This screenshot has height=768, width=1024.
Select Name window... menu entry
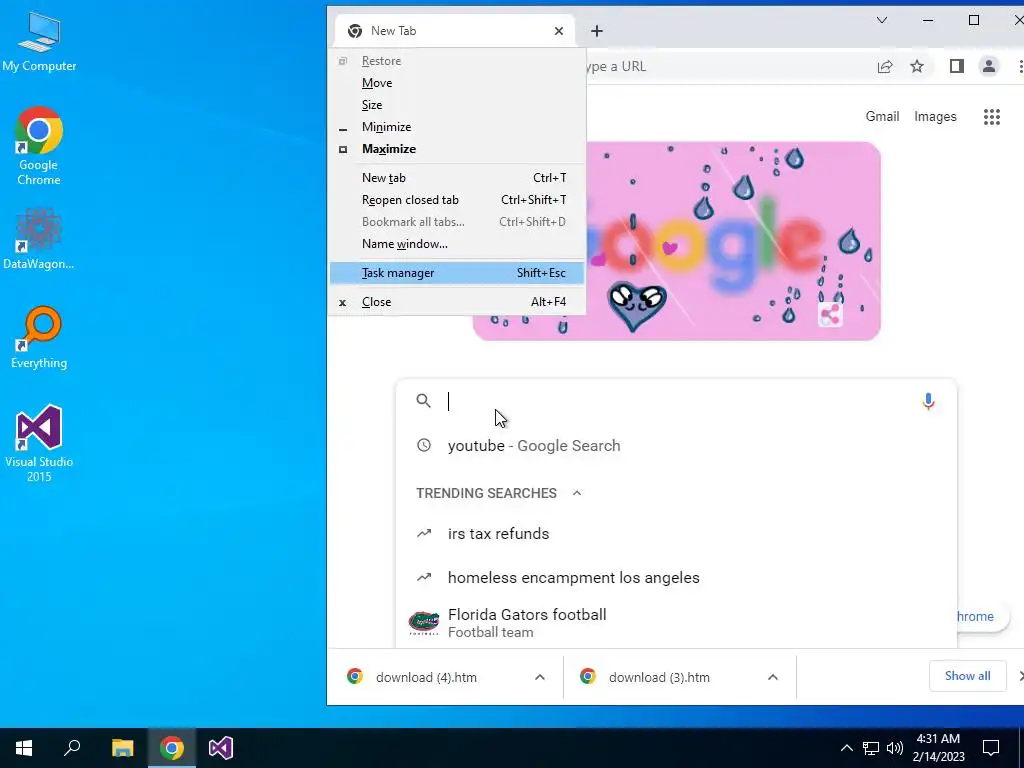[456, 244]
